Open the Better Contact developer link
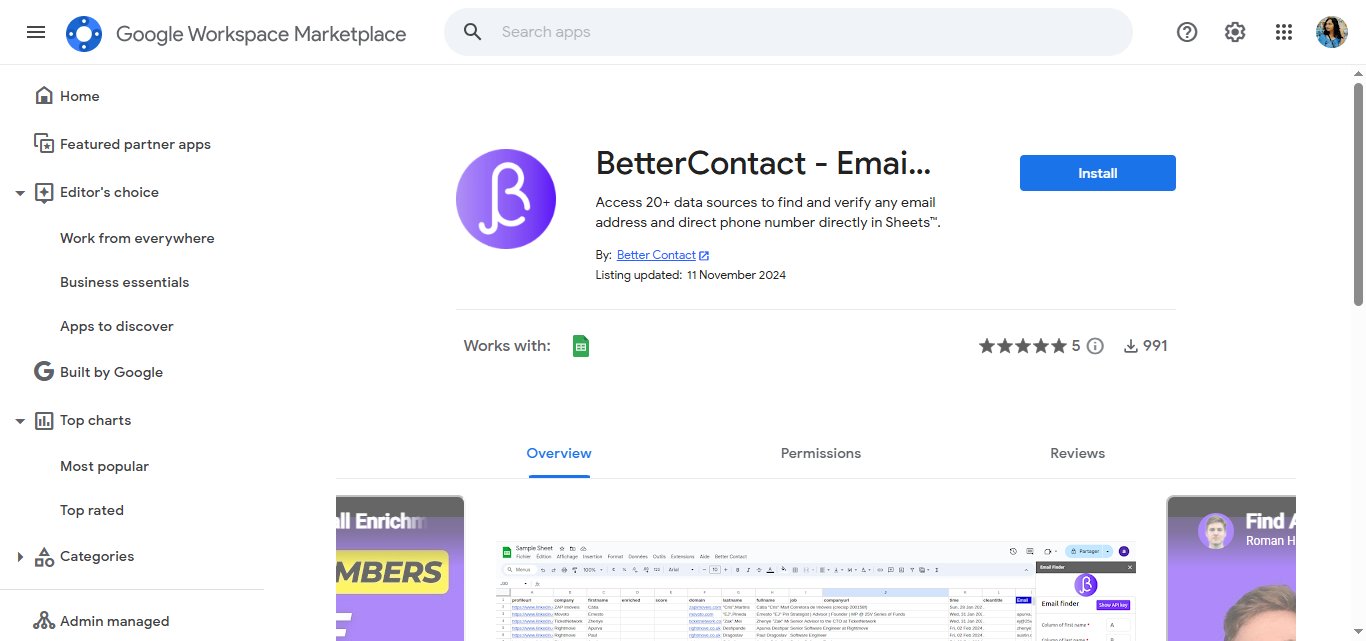The width and height of the screenshot is (1366, 641). coord(656,255)
